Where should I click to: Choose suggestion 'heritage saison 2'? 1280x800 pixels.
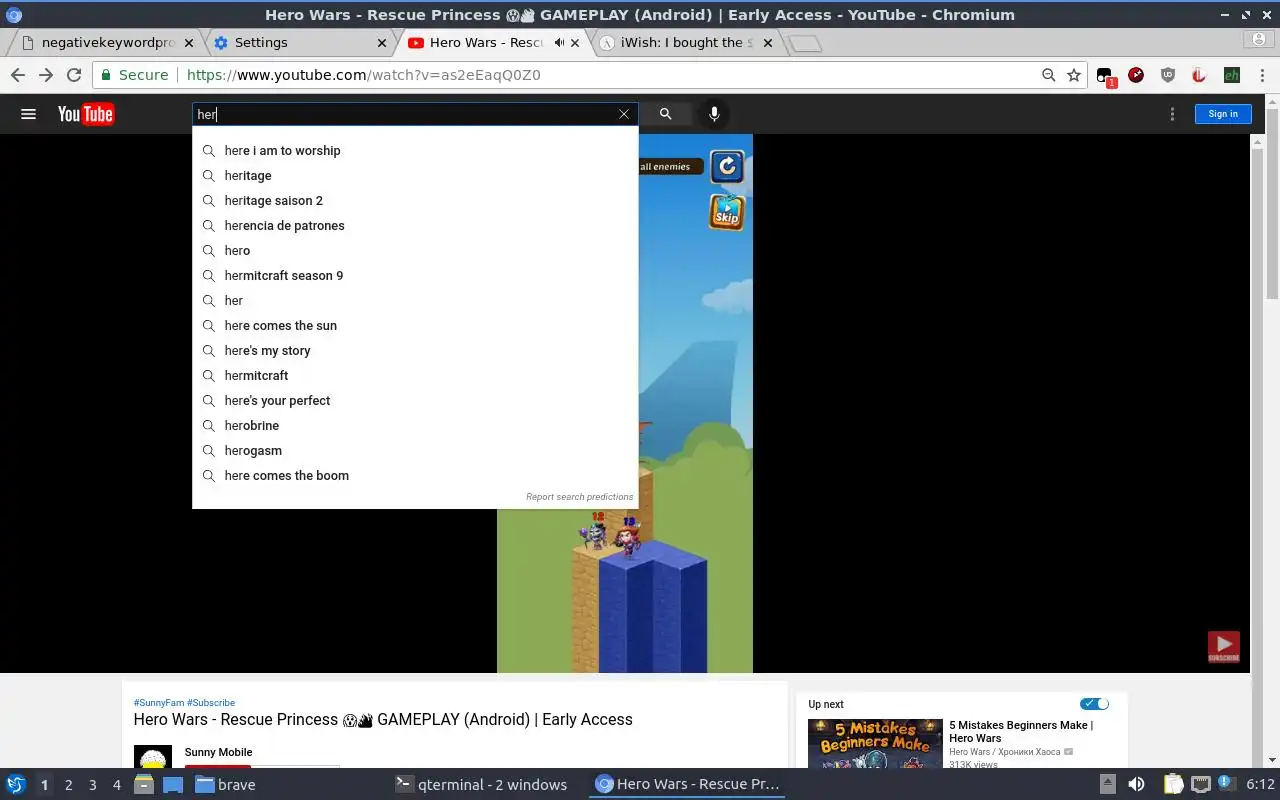pyautogui.click(x=415, y=201)
